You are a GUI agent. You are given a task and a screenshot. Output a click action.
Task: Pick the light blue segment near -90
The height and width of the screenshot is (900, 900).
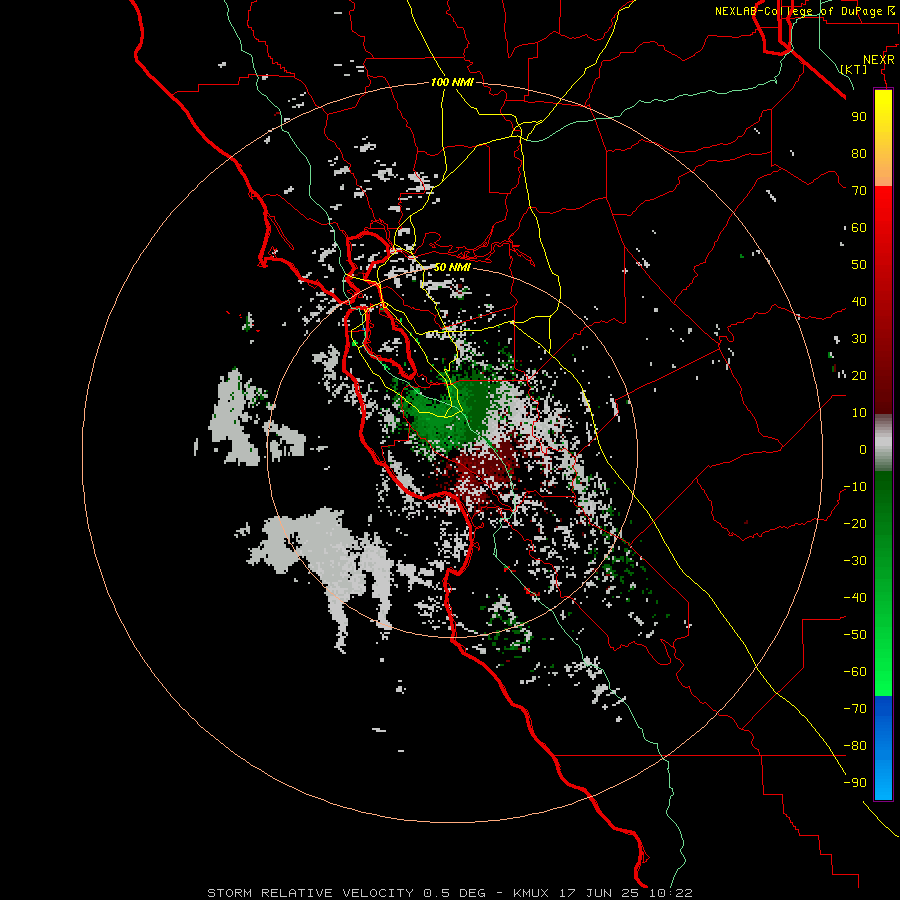[x=883, y=781]
